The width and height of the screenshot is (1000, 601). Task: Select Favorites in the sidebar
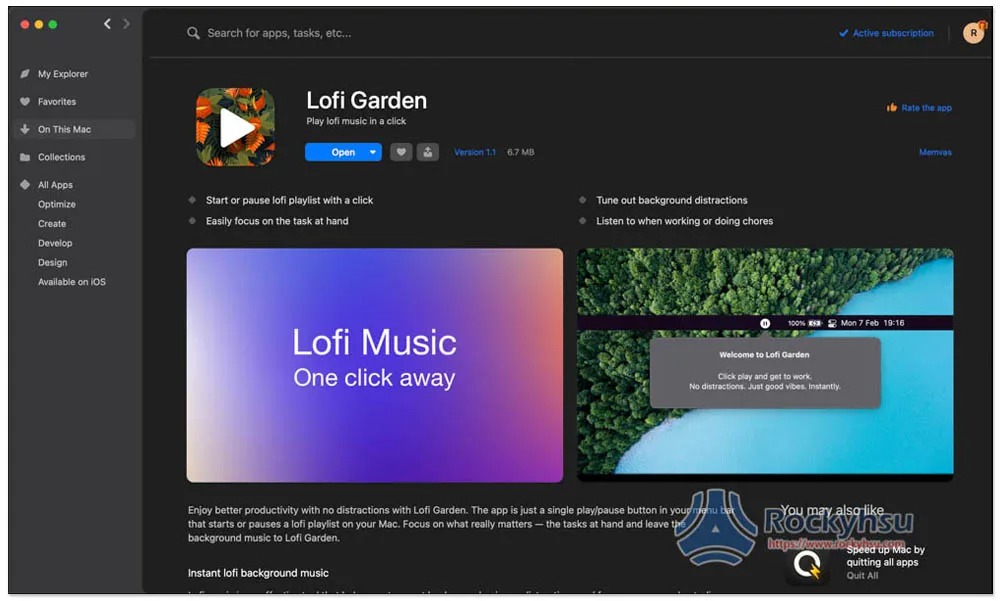point(56,102)
